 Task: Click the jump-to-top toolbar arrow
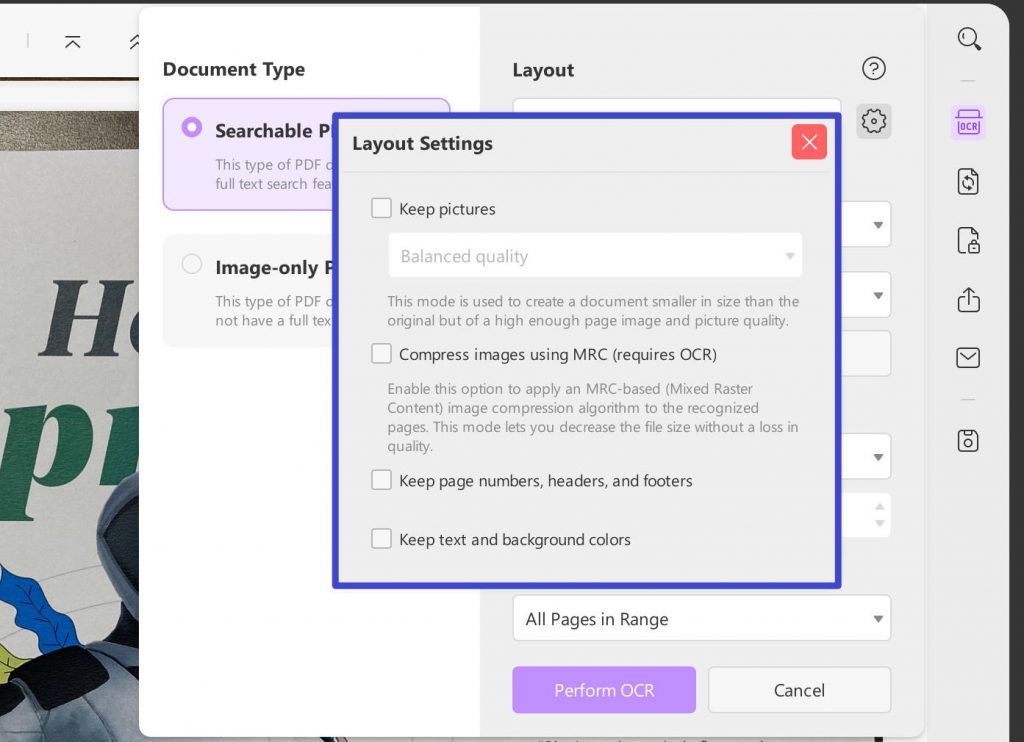click(71, 42)
